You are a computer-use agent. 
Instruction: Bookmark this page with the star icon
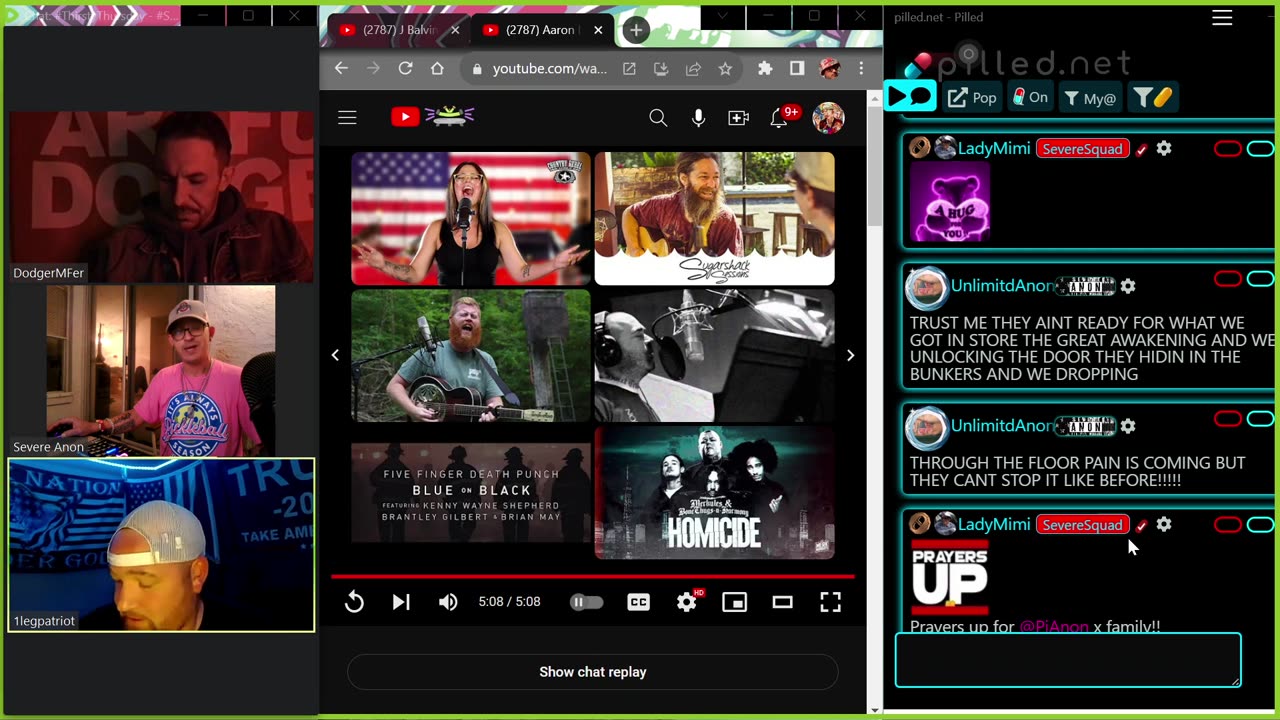[725, 68]
